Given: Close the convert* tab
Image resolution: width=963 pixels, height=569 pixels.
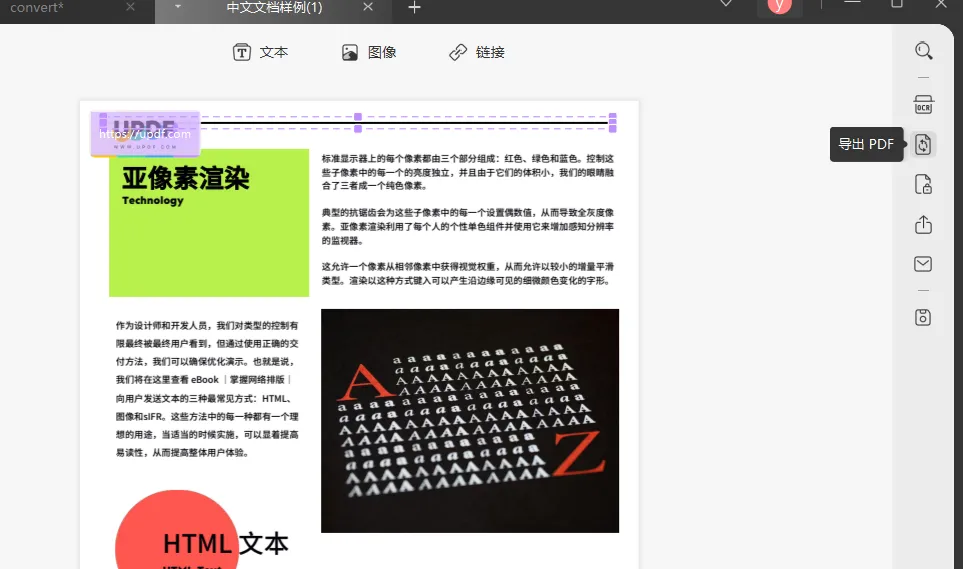Looking at the screenshot, I should pyautogui.click(x=130, y=7).
